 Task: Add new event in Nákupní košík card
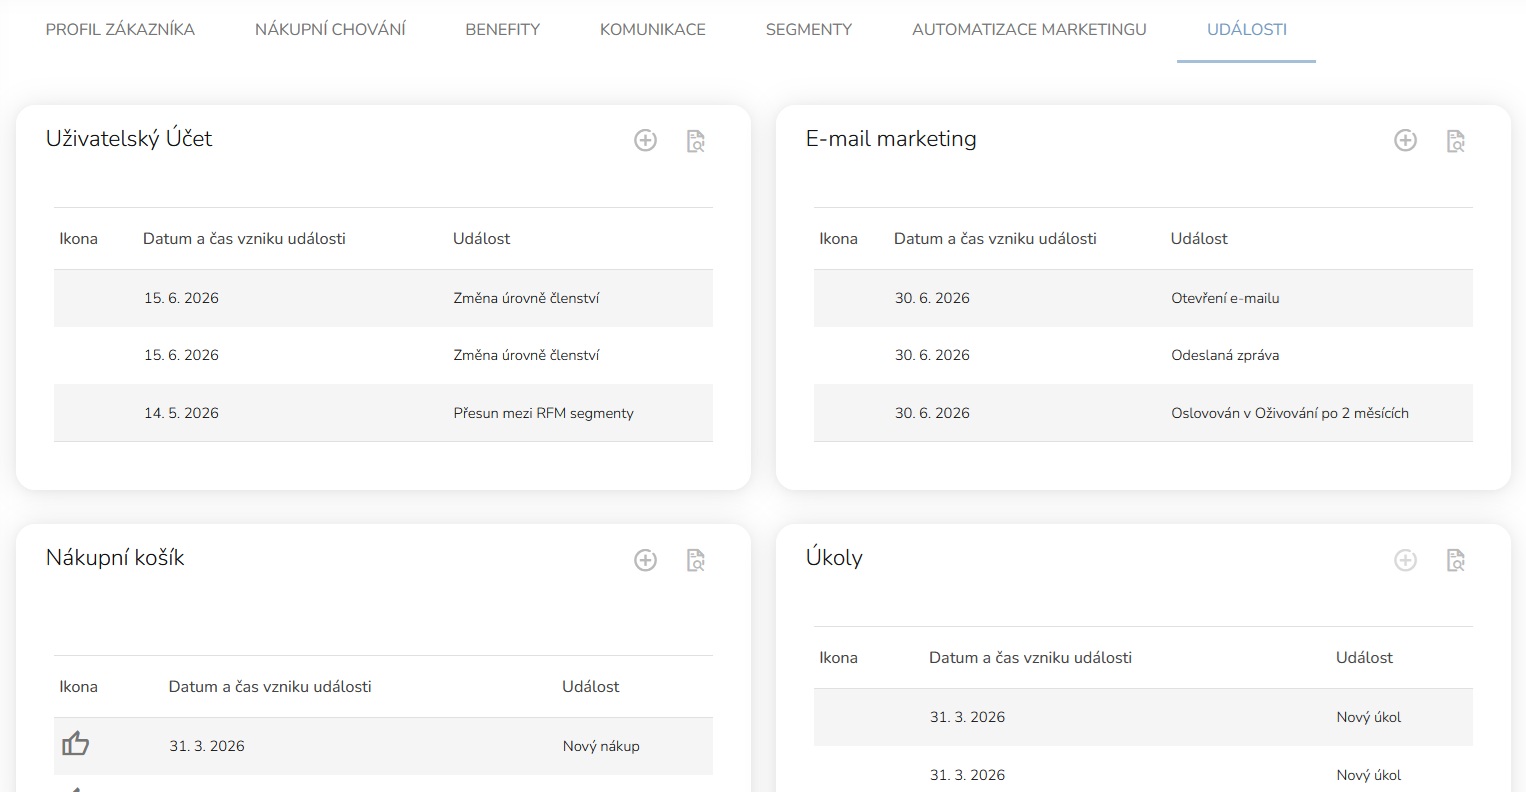coord(646,560)
